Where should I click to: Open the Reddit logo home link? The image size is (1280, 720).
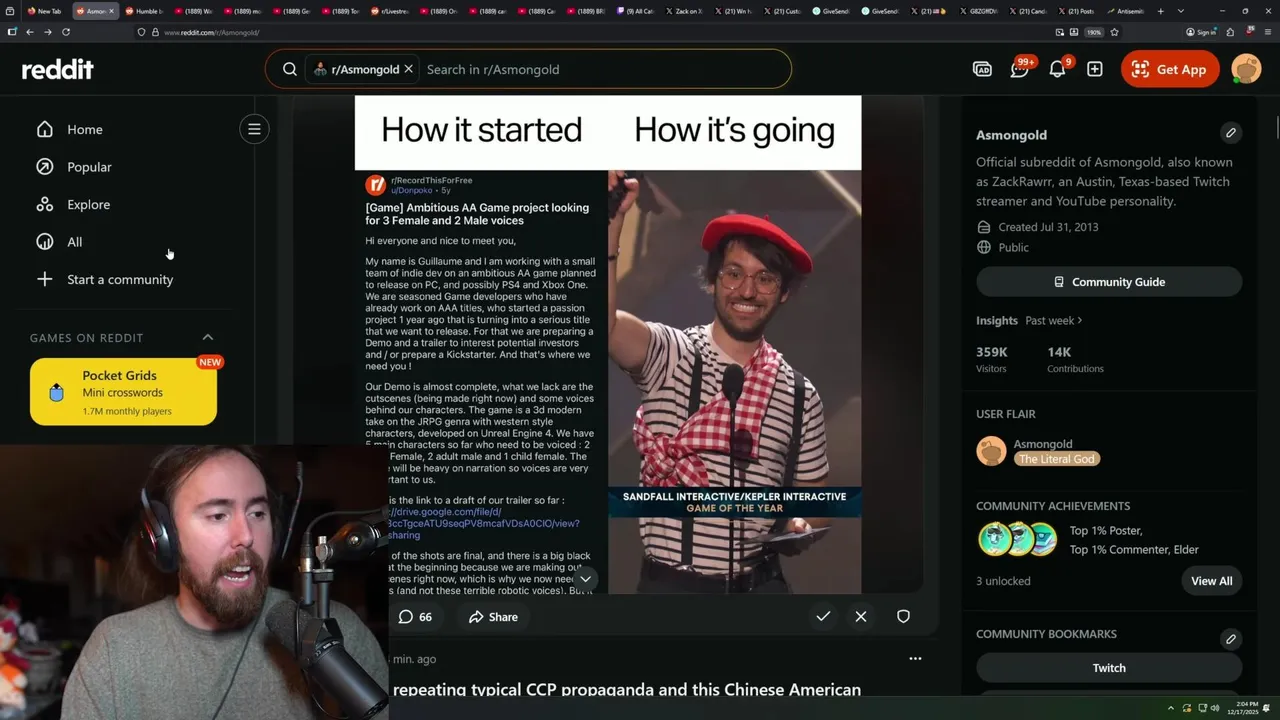point(58,69)
